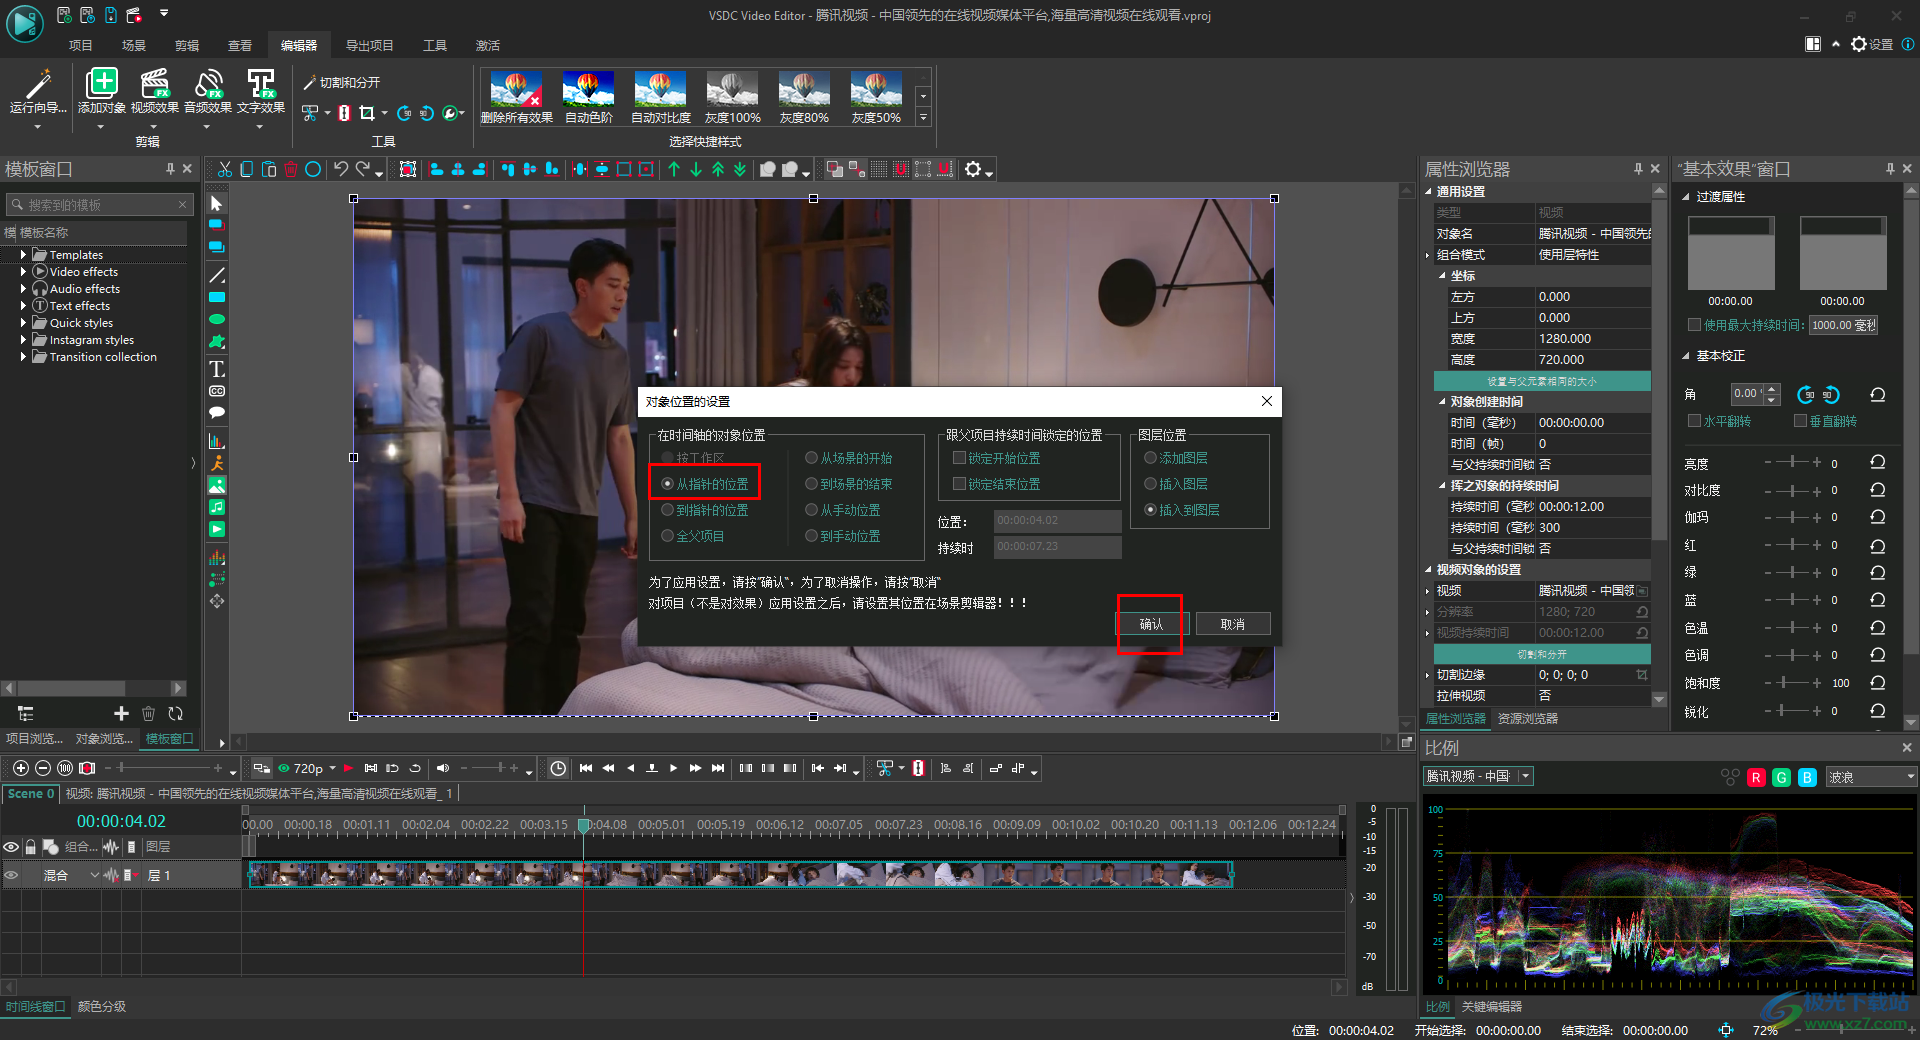
Task: Switch to Resources browser tab
Action: click(x=1527, y=718)
